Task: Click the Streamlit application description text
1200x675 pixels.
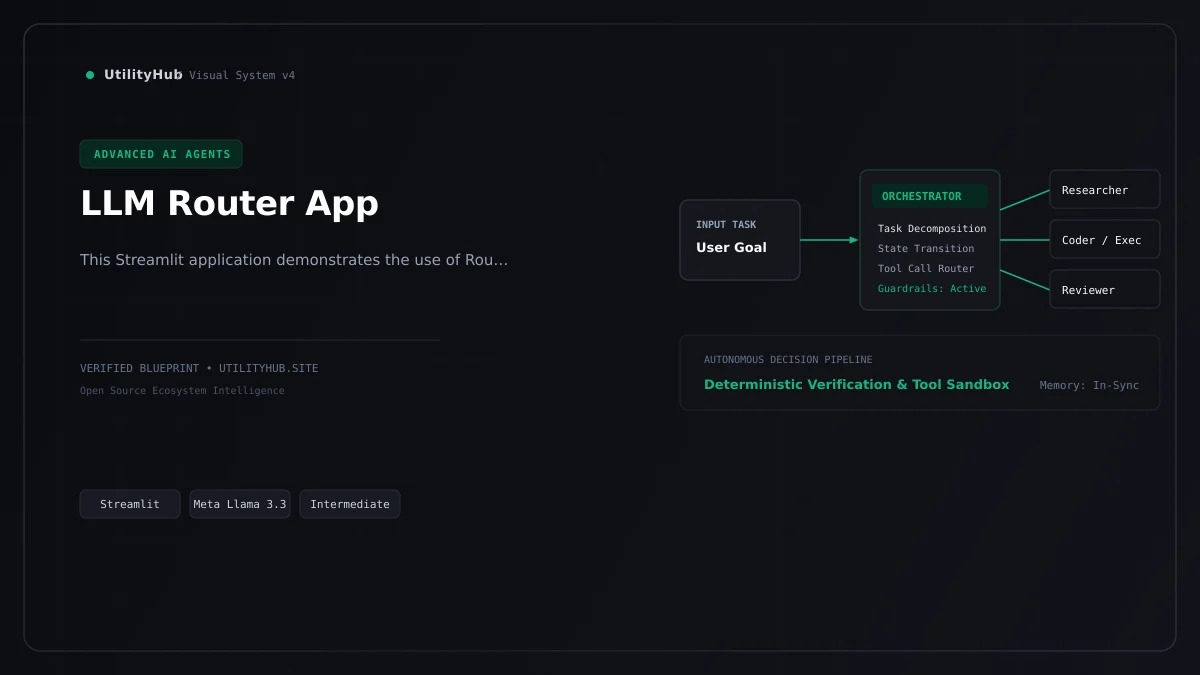Action: tap(294, 260)
